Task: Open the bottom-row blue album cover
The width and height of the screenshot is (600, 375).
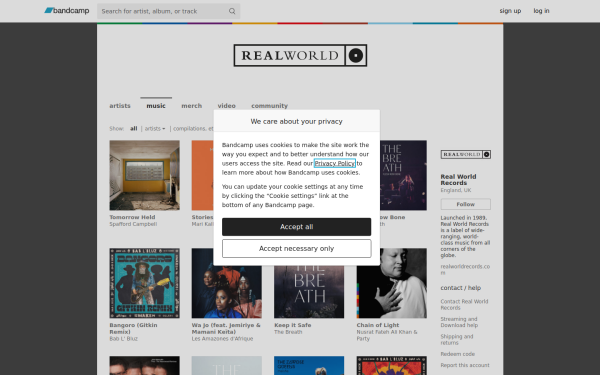Action: coord(309,365)
